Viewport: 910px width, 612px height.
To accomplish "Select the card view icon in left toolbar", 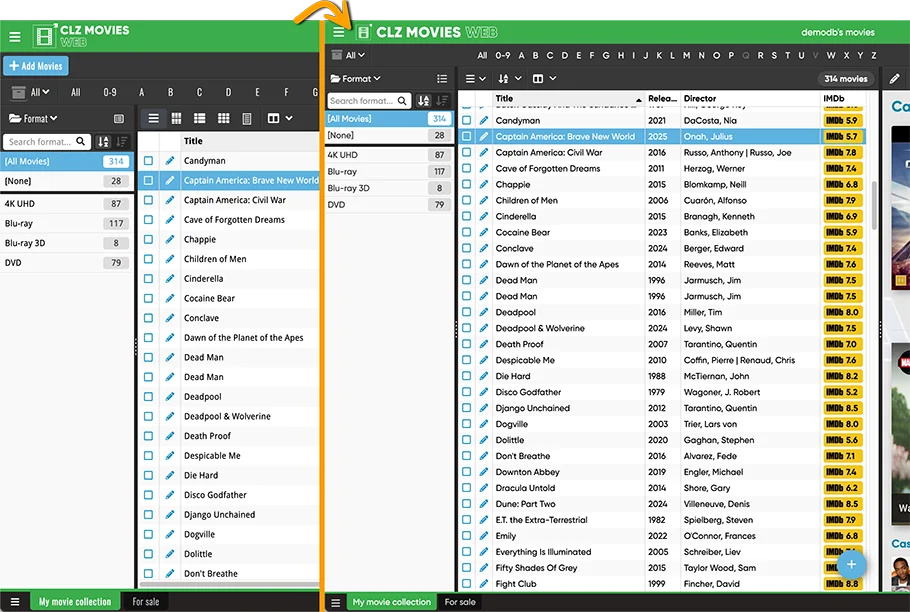I will (x=200, y=119).
